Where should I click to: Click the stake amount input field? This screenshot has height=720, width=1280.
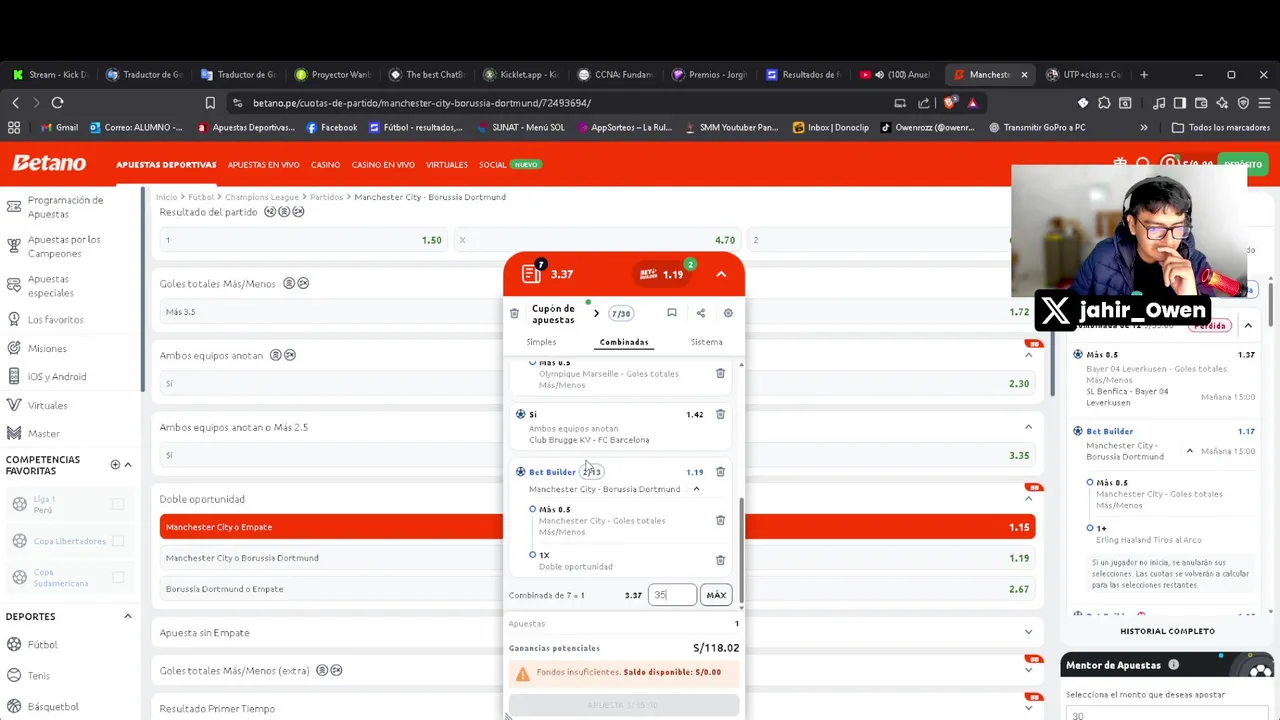click(x=672, y=595)
